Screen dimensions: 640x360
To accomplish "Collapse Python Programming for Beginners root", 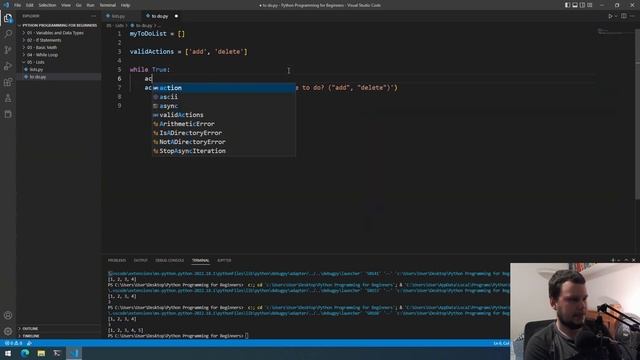I will (59, 25).
